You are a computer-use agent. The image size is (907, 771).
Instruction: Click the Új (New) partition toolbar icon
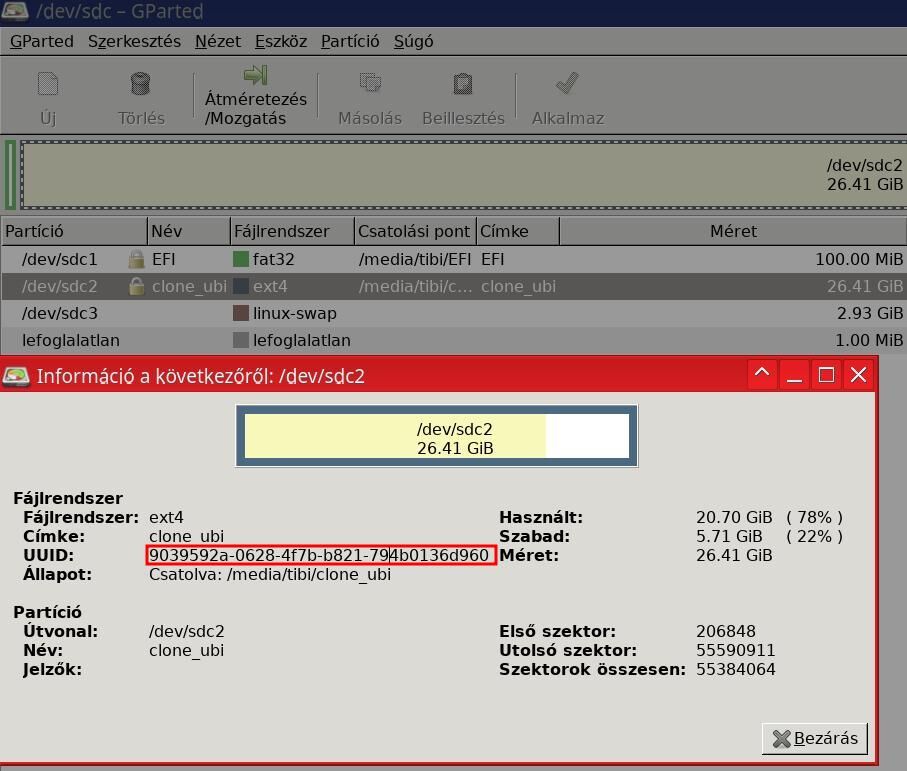click(48, 84)
